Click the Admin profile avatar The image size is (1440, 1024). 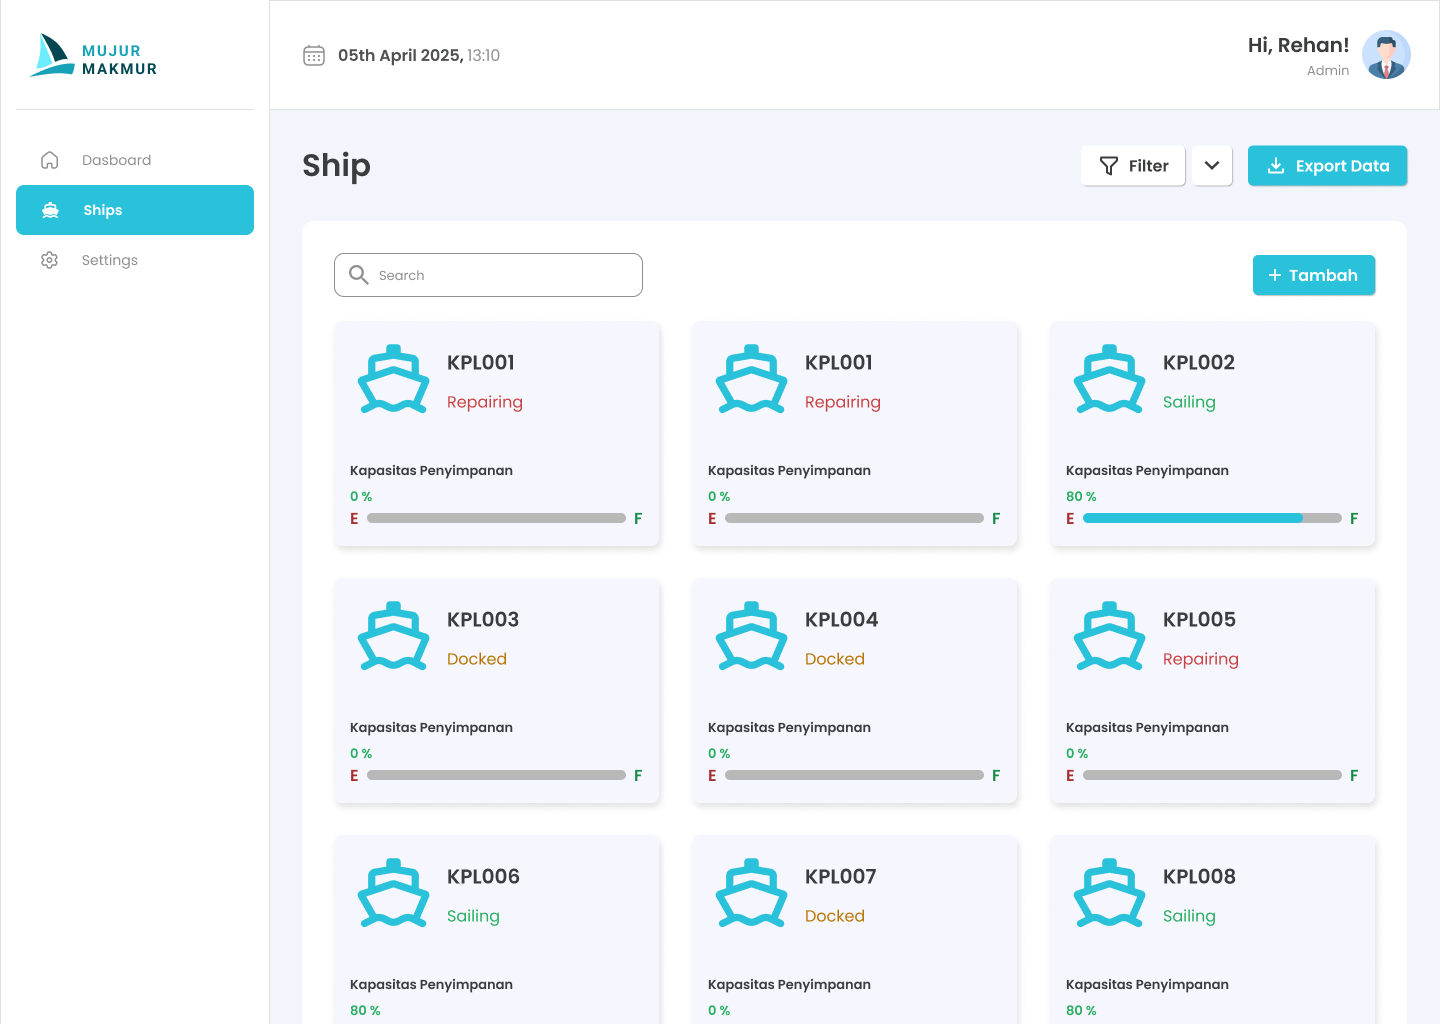(x=1387, y=55)
